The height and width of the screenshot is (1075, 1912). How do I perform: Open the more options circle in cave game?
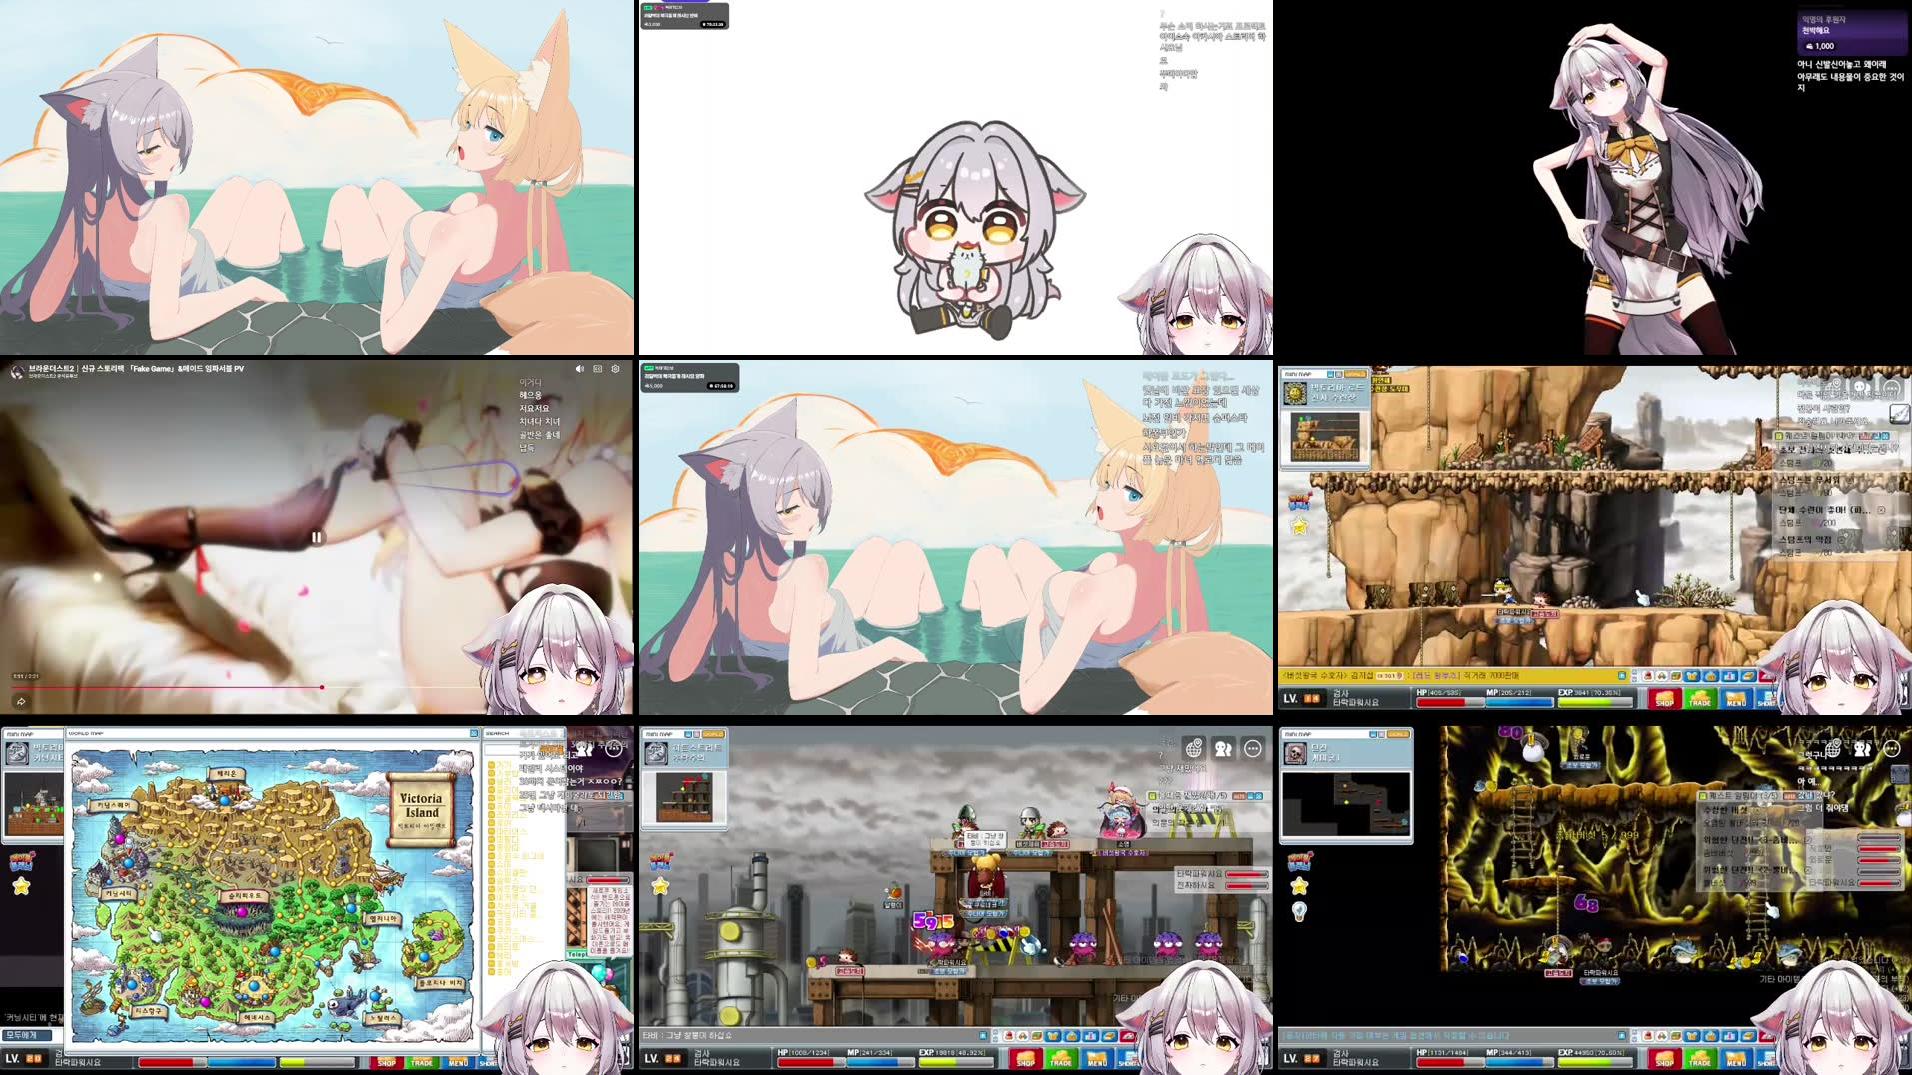[x=1892, y=748]
